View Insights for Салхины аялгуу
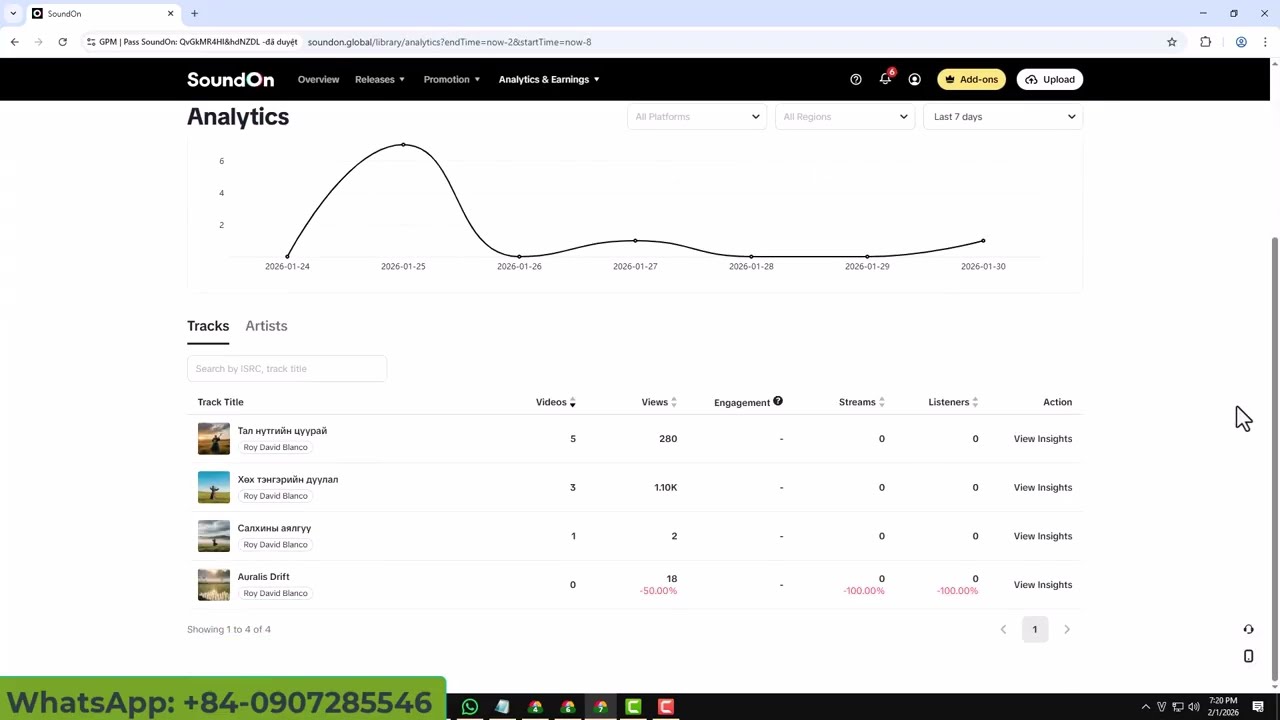The height and width of the screenshot is (720, 1280). pyautogui.click(x=1043, y=536)
